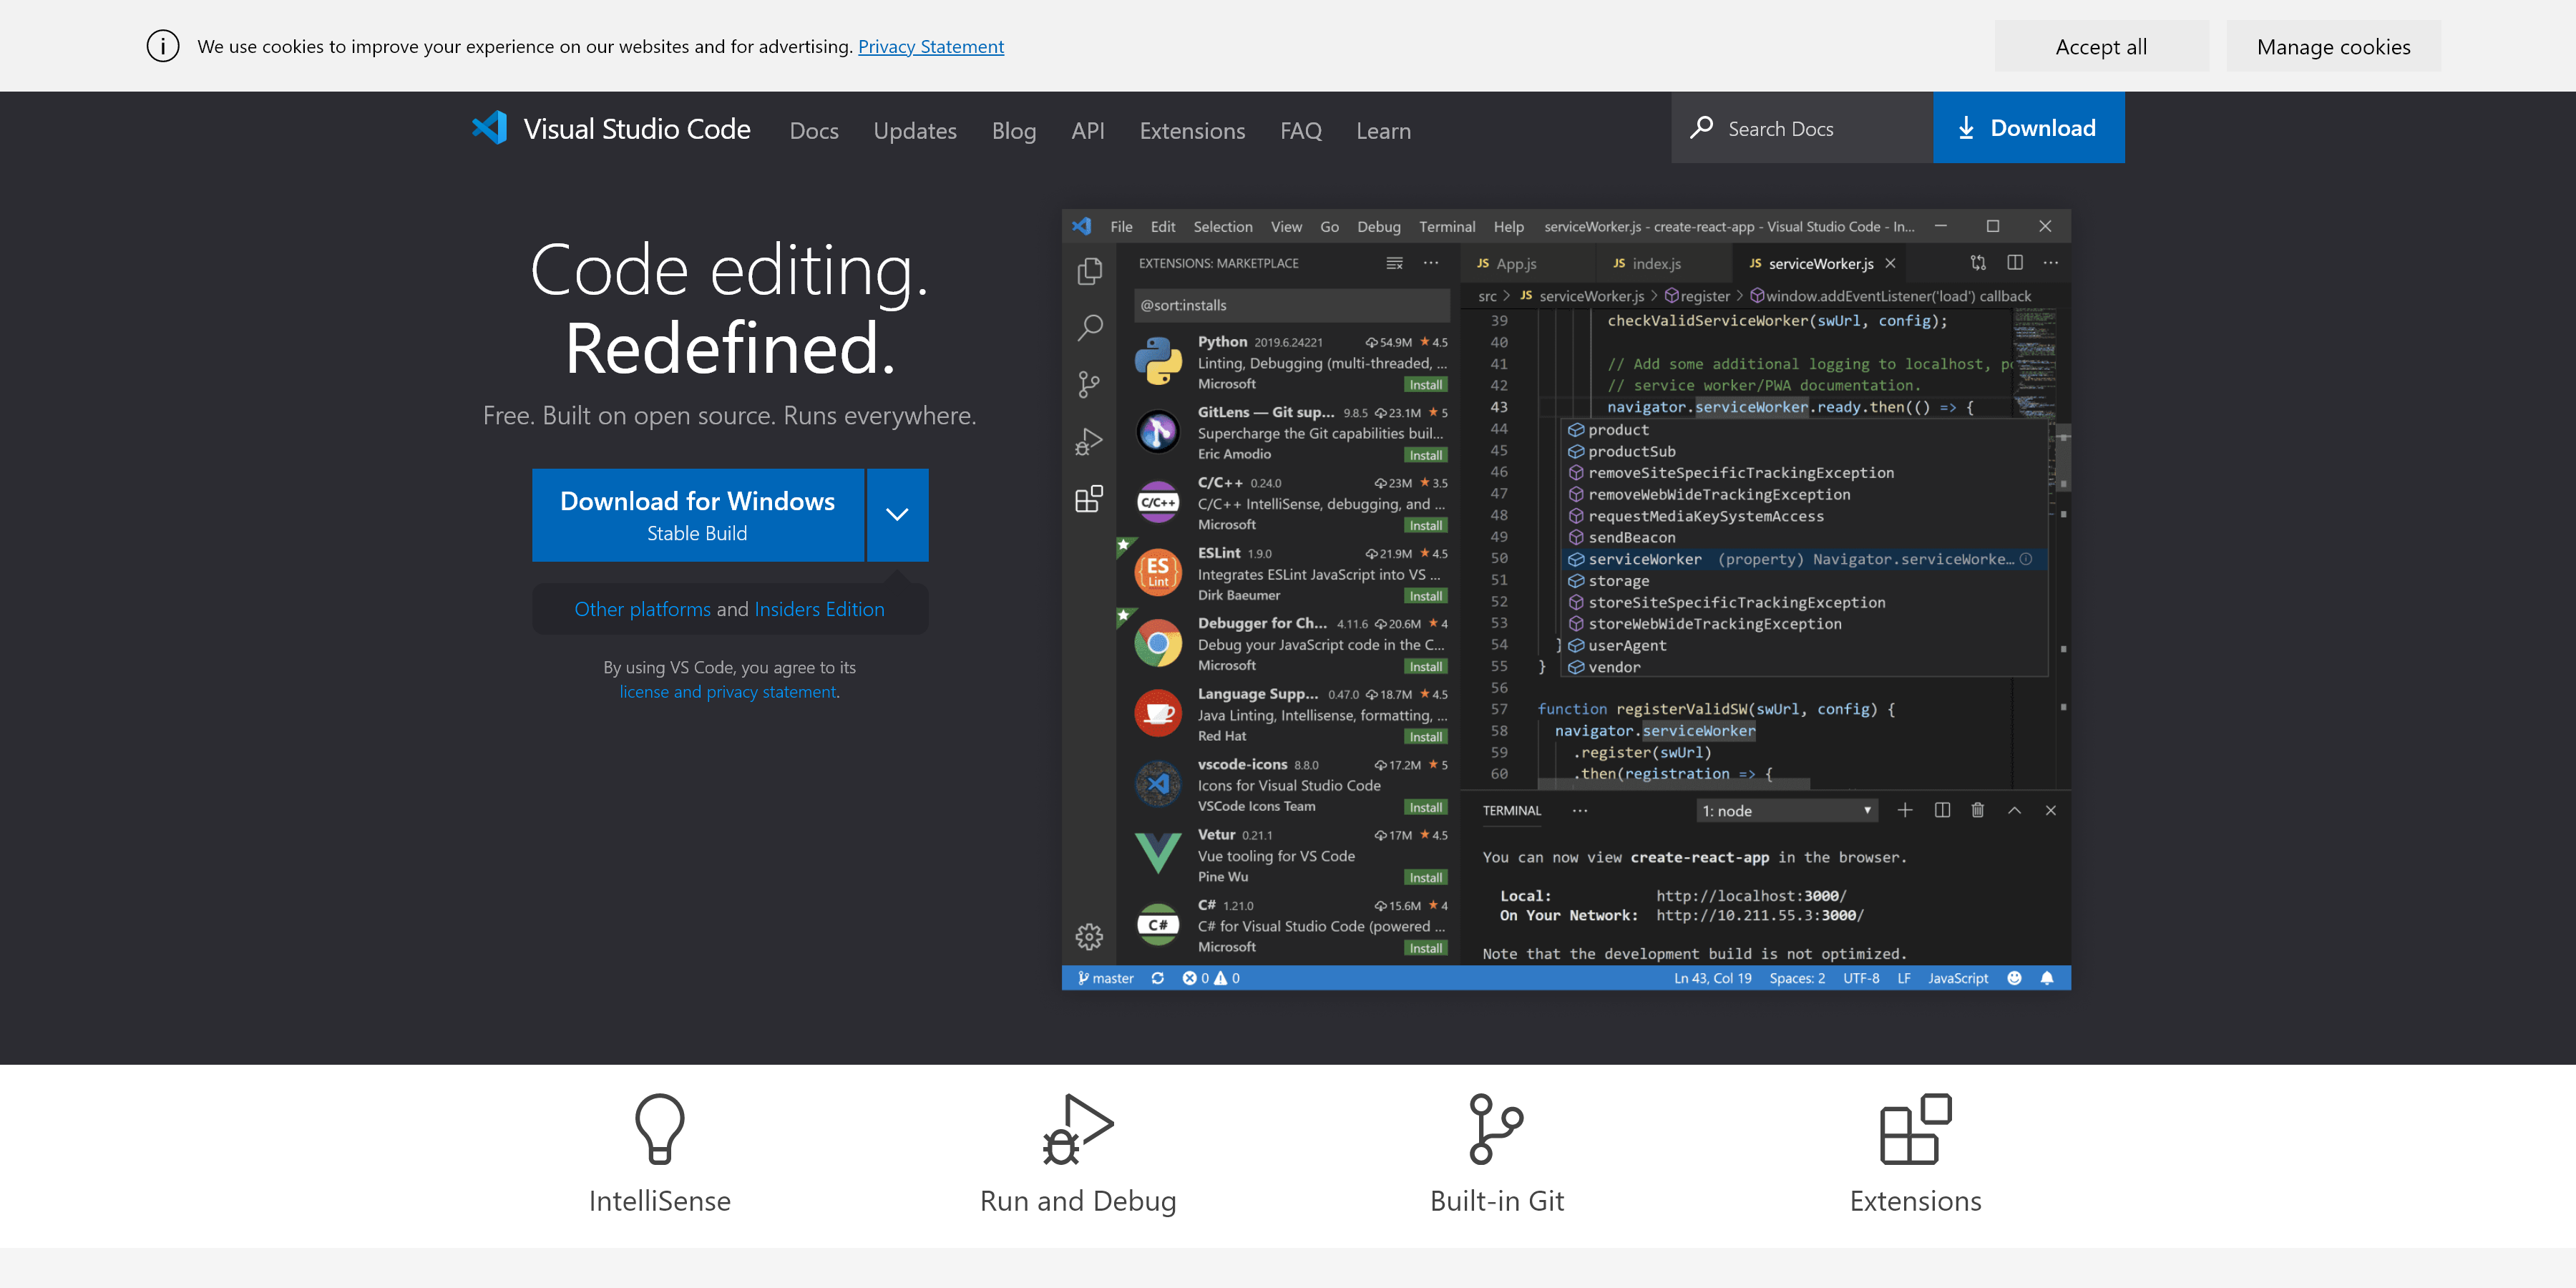Click the JavaScript language mode indicator
The image size is (2576, 1288).
(1957, 978)
